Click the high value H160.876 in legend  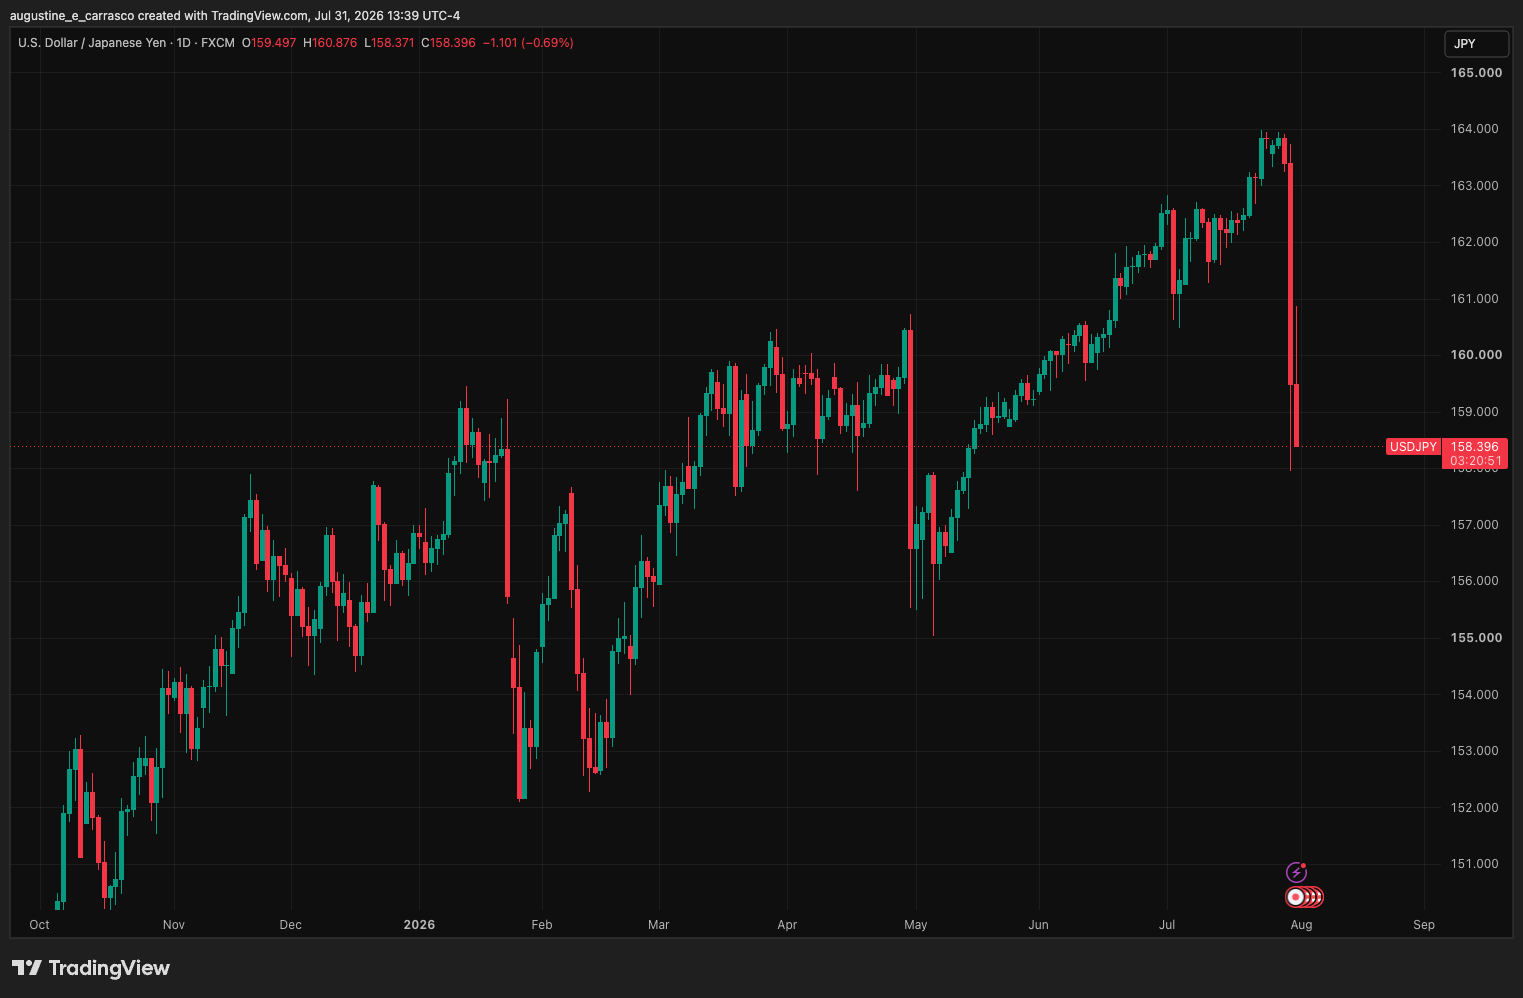[330, 43]
